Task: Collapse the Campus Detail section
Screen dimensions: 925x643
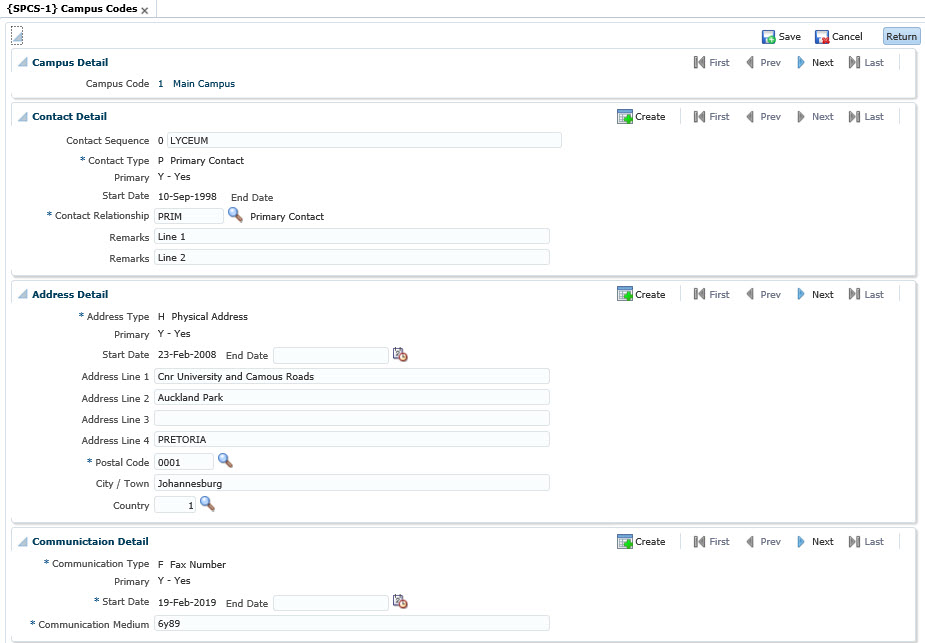Action: pos(23,63)
